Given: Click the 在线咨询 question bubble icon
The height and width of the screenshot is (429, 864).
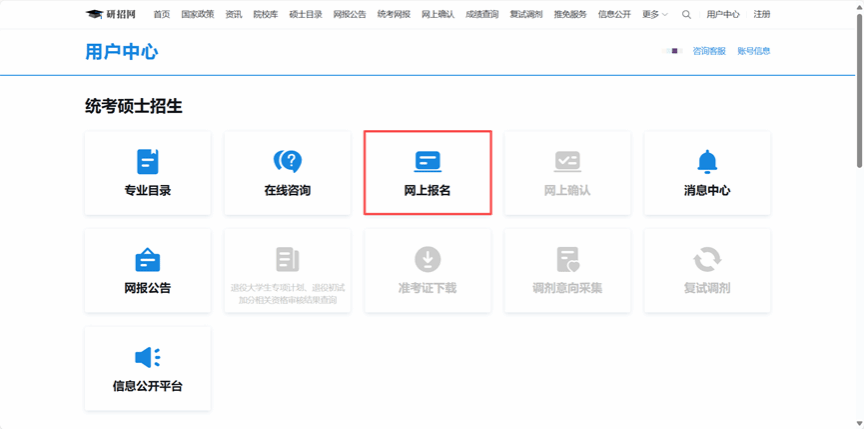Looking at the screenshot, I should pos(287,161).
